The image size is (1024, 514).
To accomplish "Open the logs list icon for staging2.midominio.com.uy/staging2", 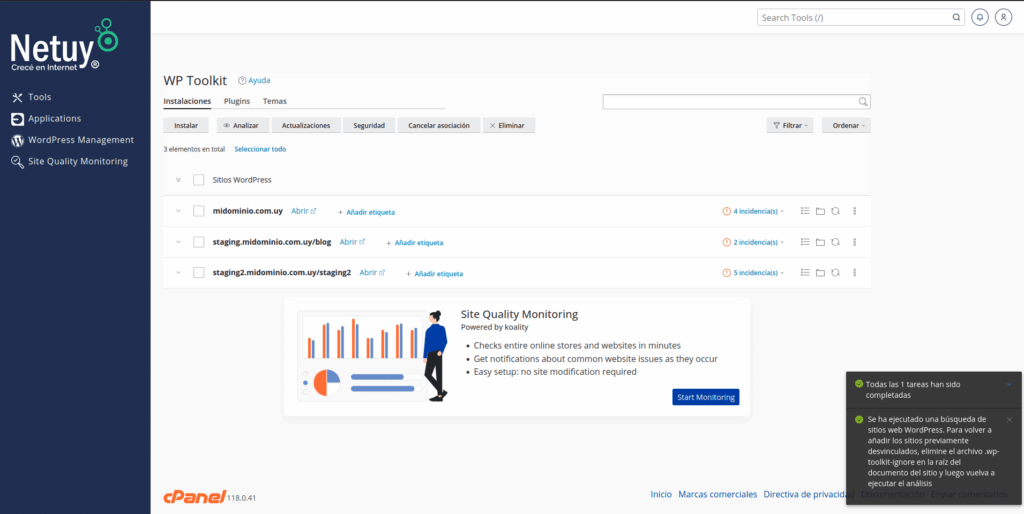I will coord(805,272).
